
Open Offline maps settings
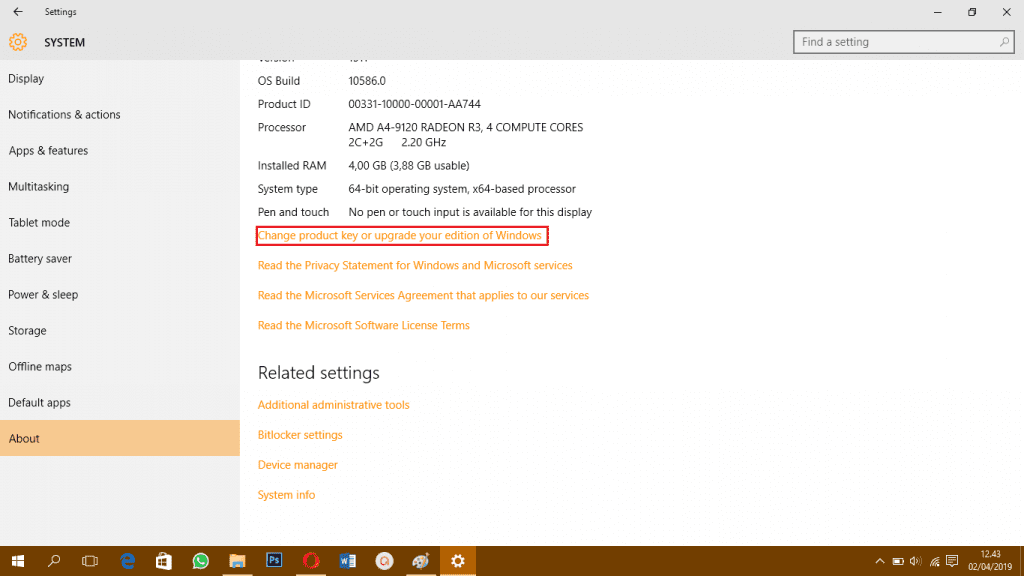[120, 366]
